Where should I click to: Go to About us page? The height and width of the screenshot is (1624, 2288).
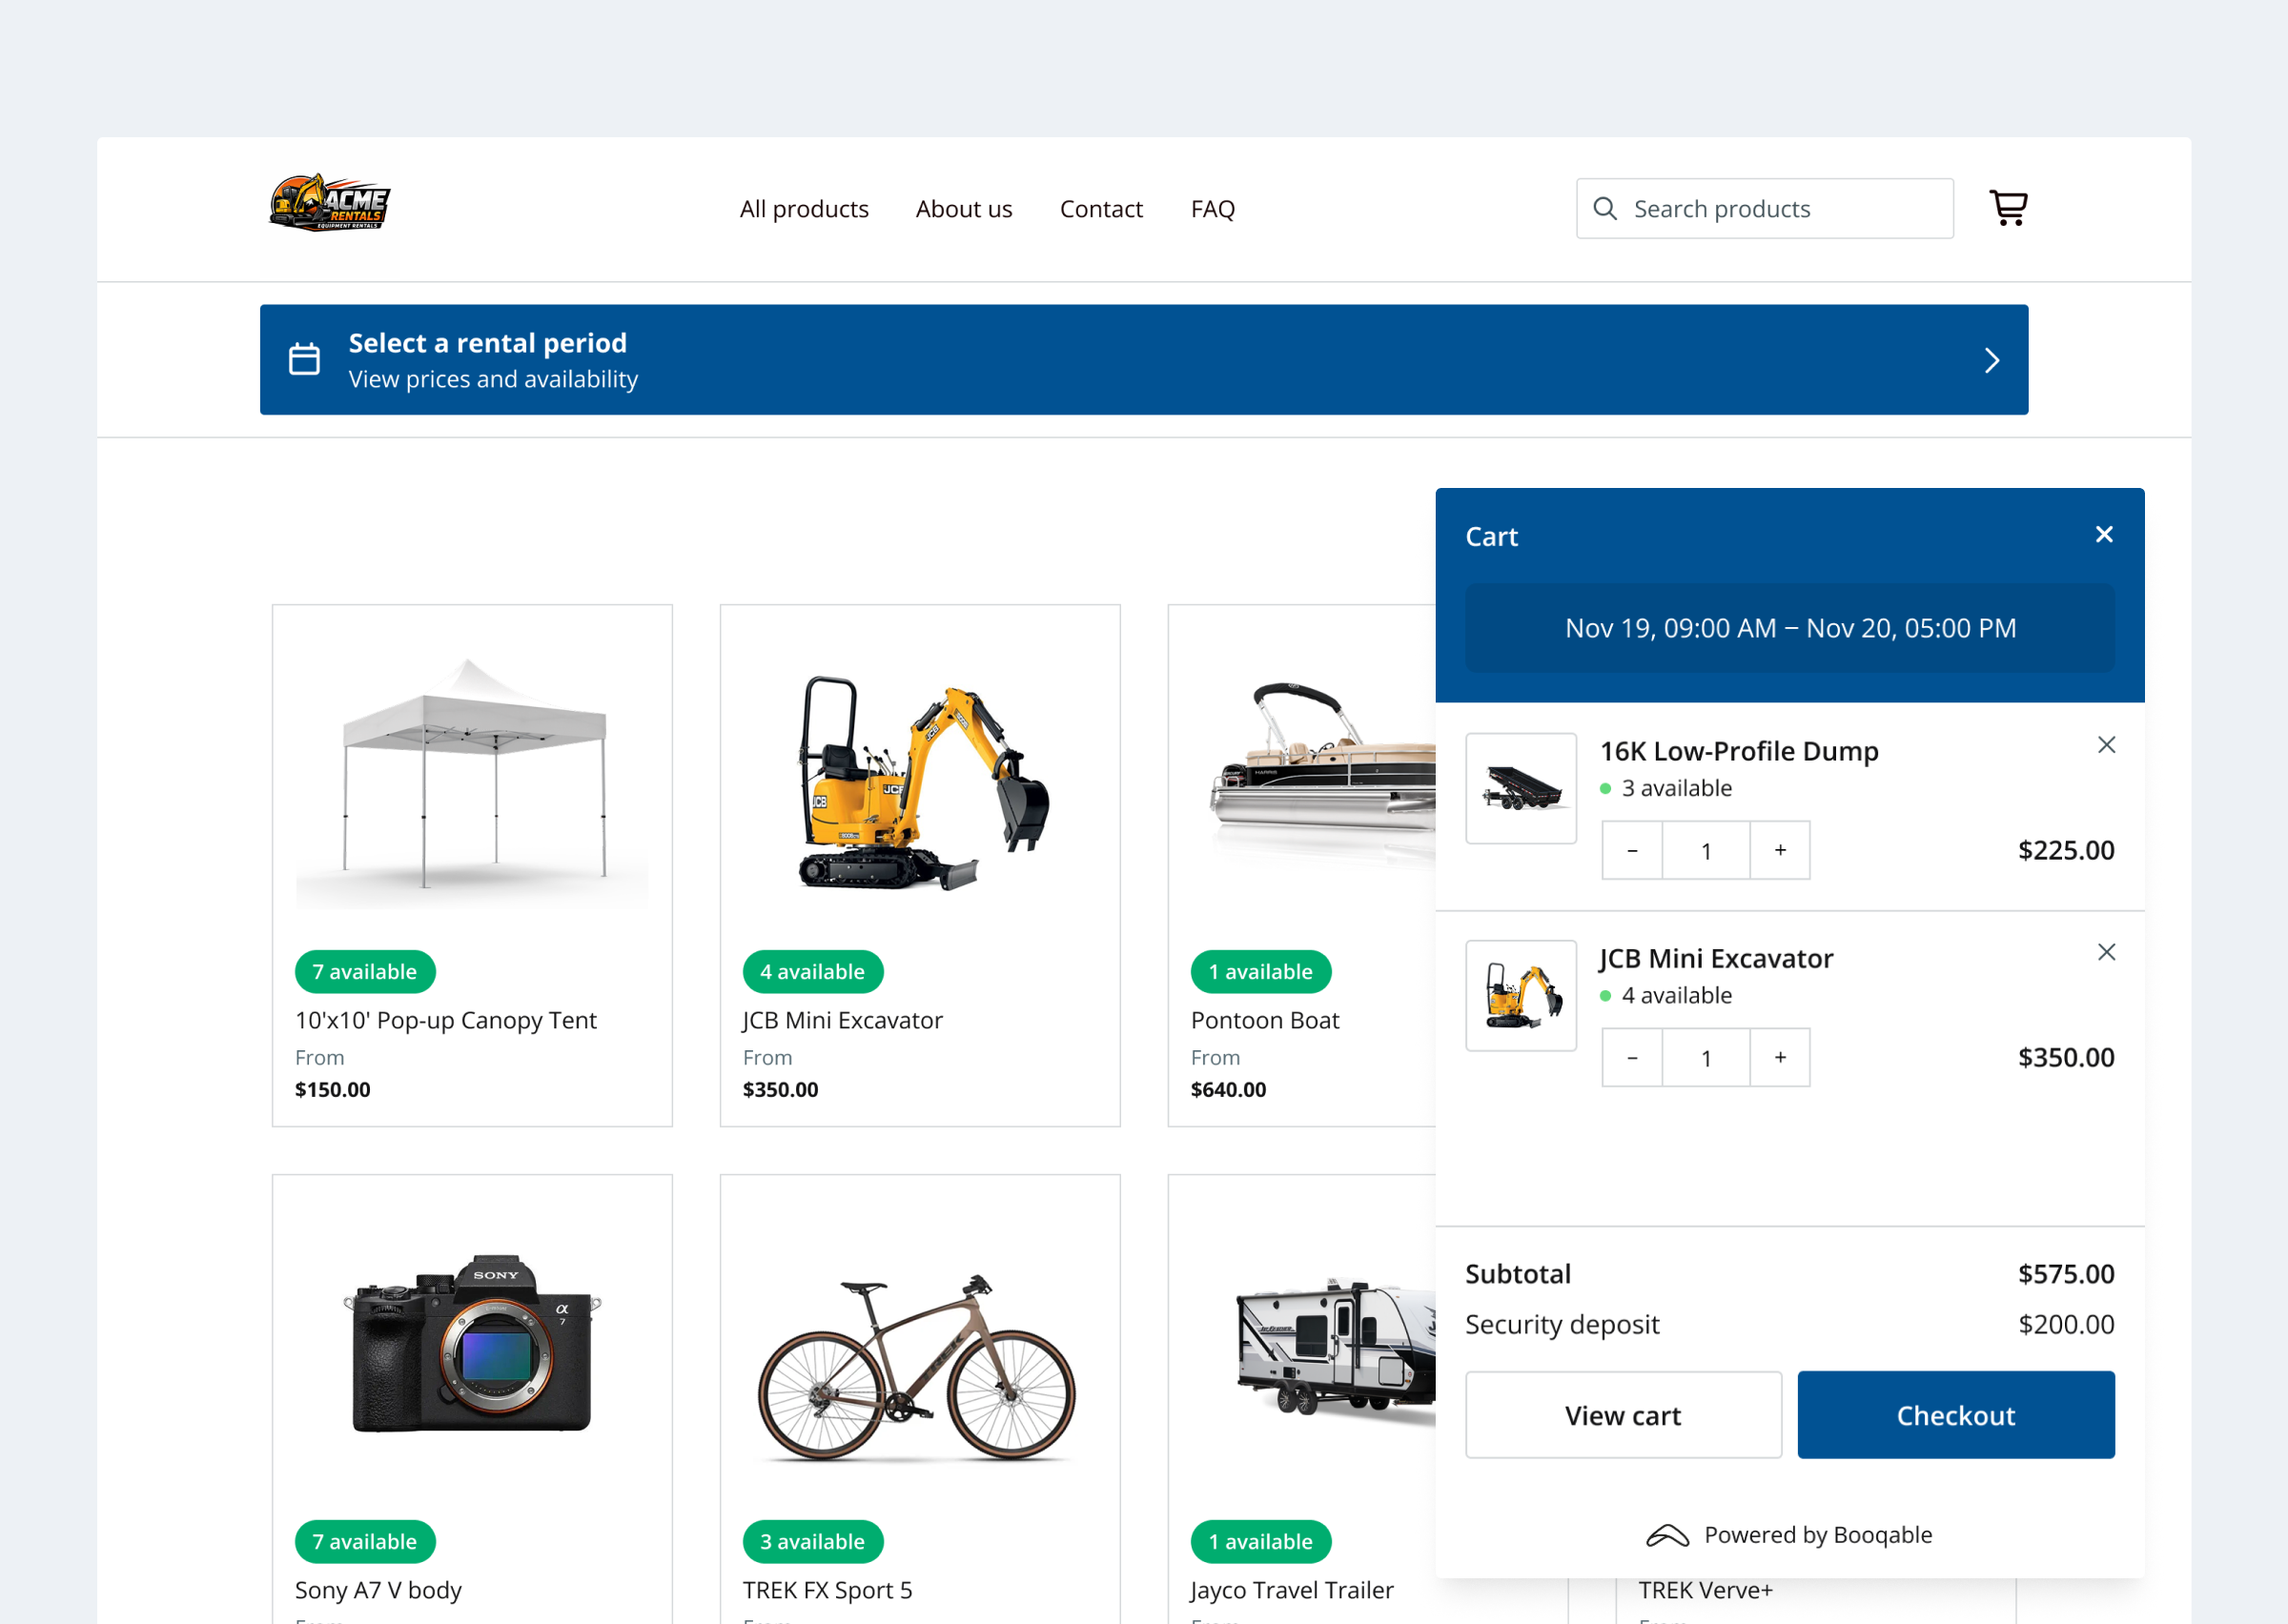tap(964, 209)
